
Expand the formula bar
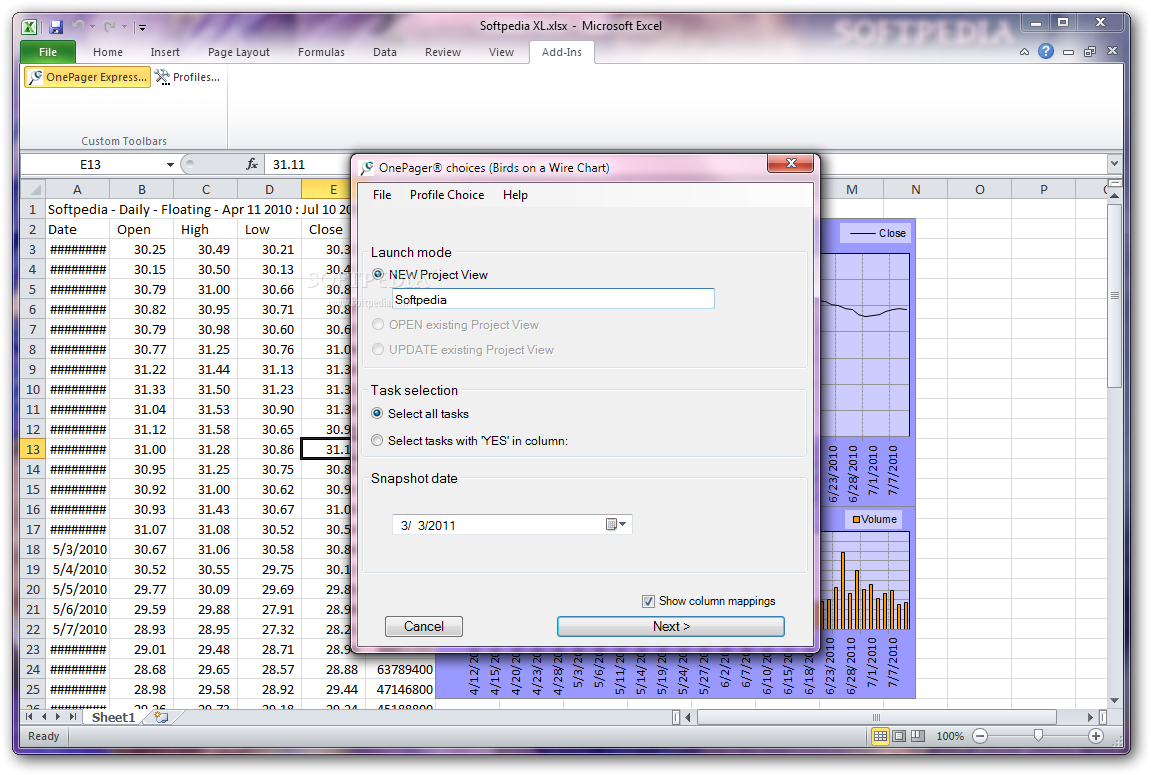[1114, 164]
